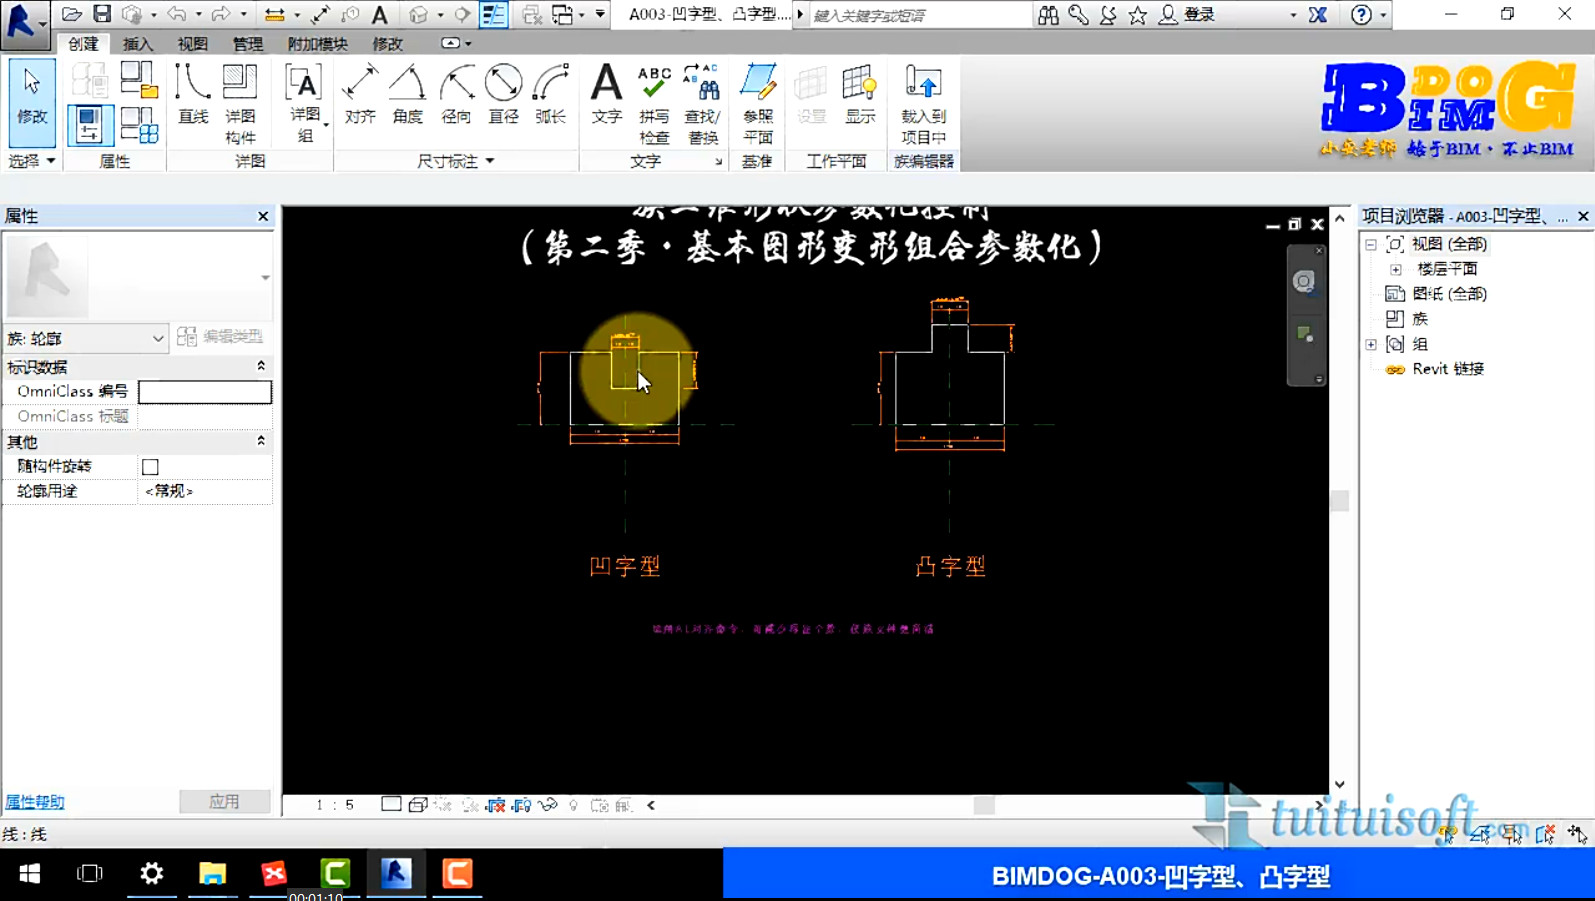Collapse the 标识数据 section
Screen dimensions: 1595x901
click(x=261, y=366)
